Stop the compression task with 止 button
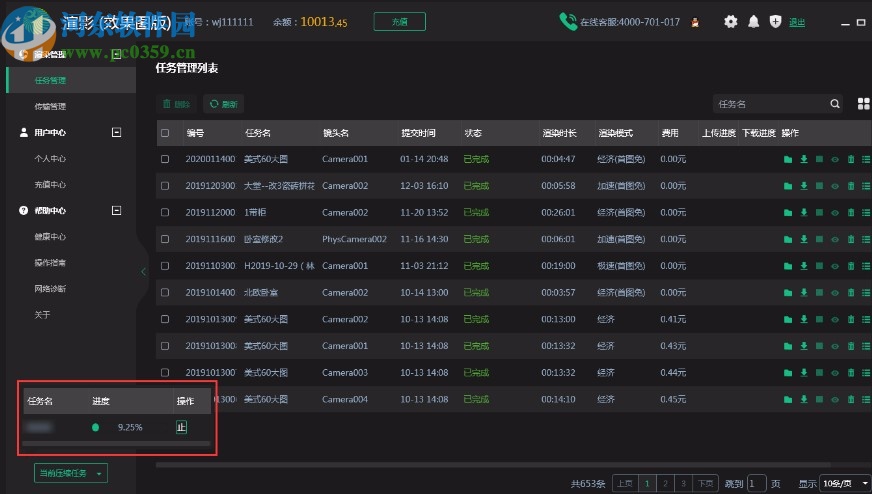The height and width of the screenshot is (494, 872). coord(181,427)
